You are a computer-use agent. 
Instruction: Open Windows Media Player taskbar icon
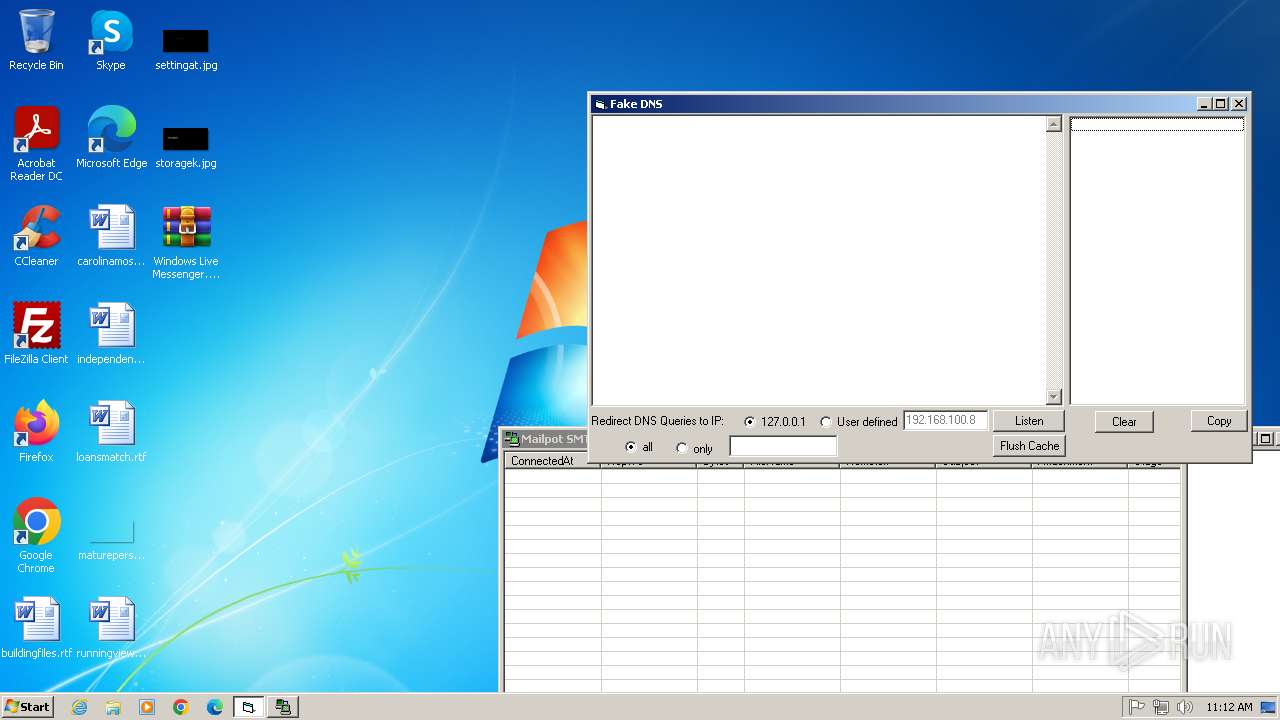147,707
